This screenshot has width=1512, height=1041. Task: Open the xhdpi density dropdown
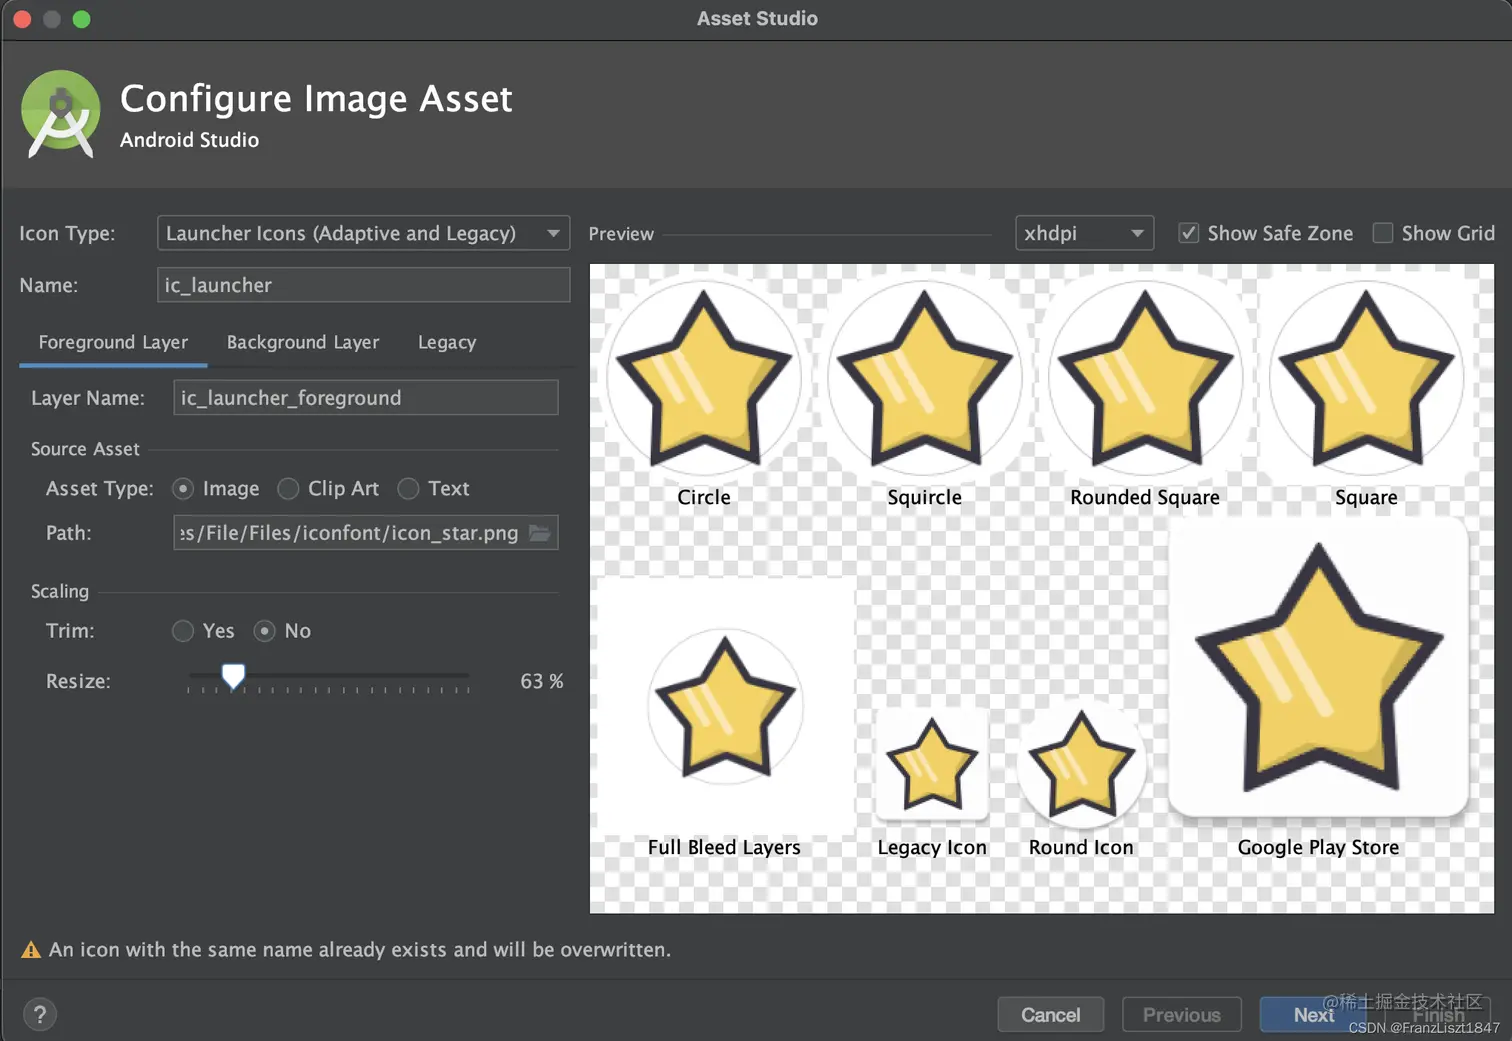tap(1084, 233)
